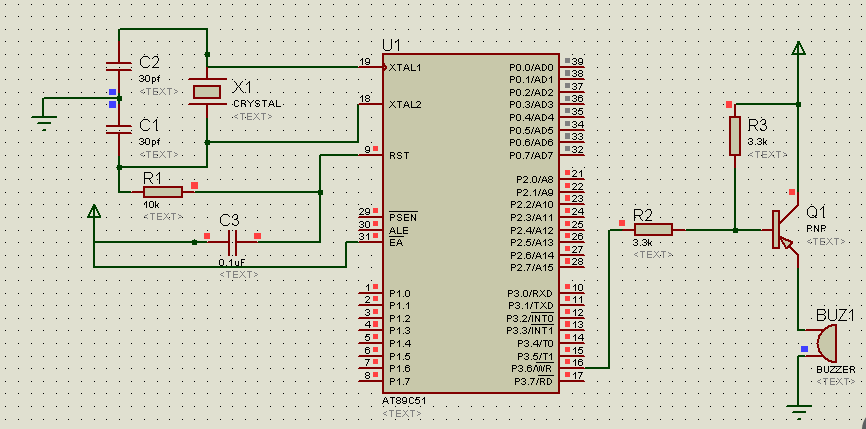Click the ground symbol near C1 and C2
This screenshot has width=866, height=429.
click(x=45, y=123)
